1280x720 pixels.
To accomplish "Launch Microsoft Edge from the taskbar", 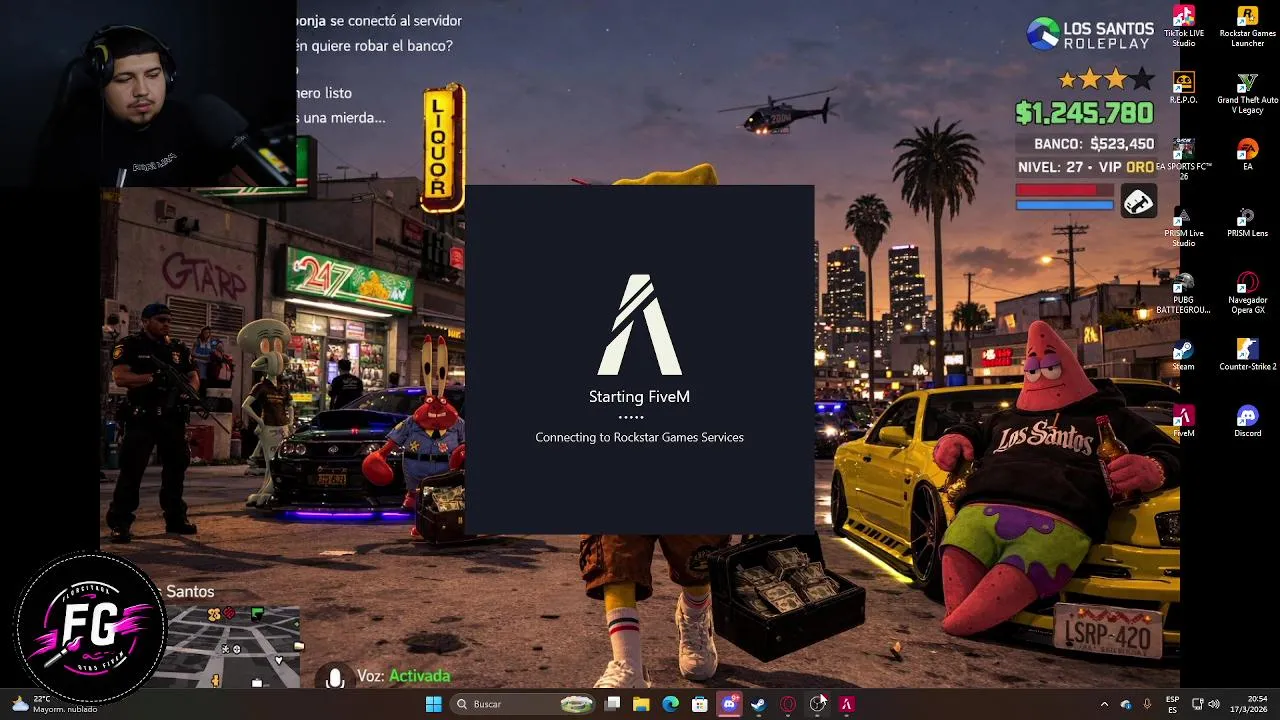I will [x=670, y=704].
